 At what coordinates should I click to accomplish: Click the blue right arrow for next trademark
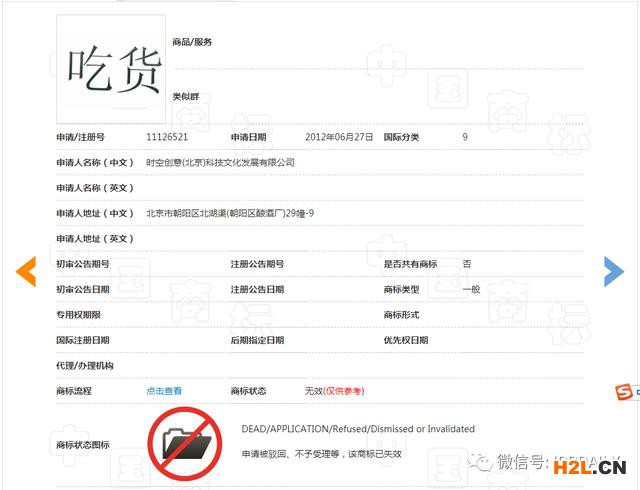click(613, 270)
